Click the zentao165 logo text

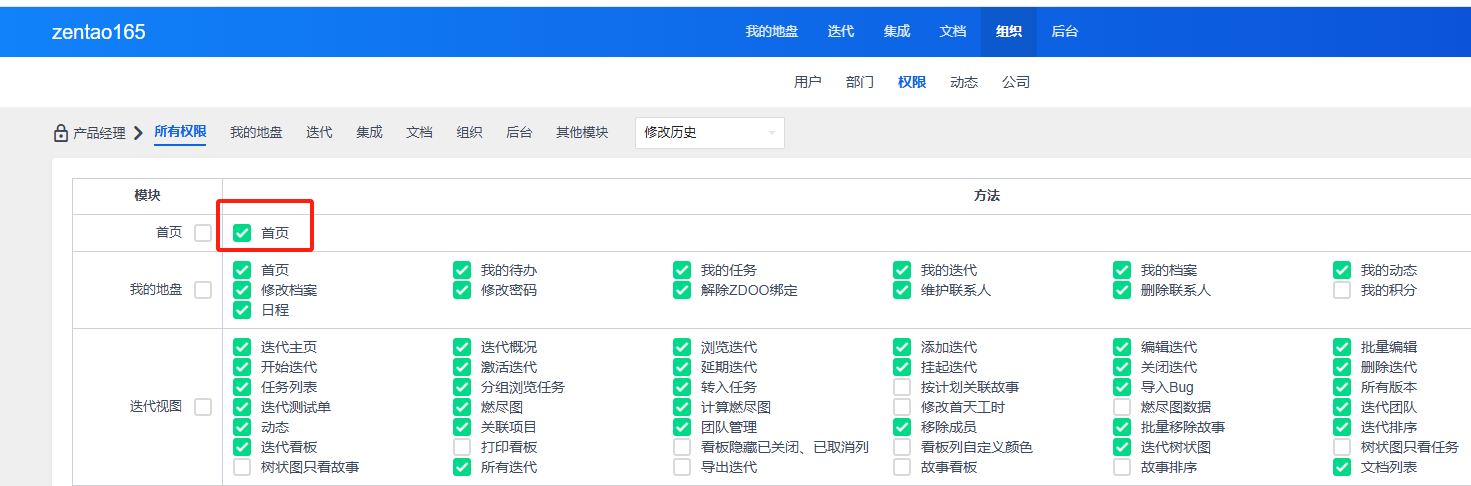pyautogui.click(x=99, y=32)
